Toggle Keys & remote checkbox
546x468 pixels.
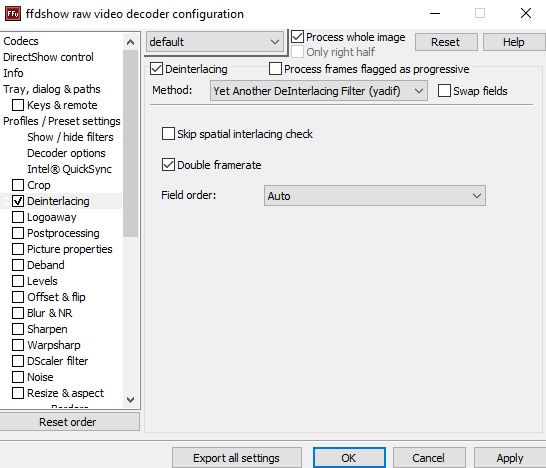(18, 105)
